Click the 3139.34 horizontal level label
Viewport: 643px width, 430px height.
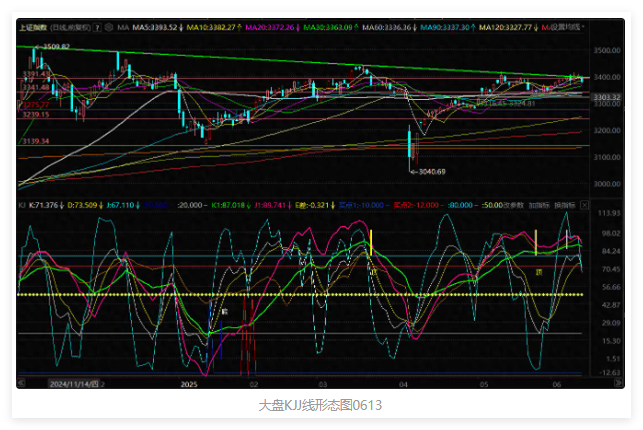pyautogui.click(x=36, y=141)
